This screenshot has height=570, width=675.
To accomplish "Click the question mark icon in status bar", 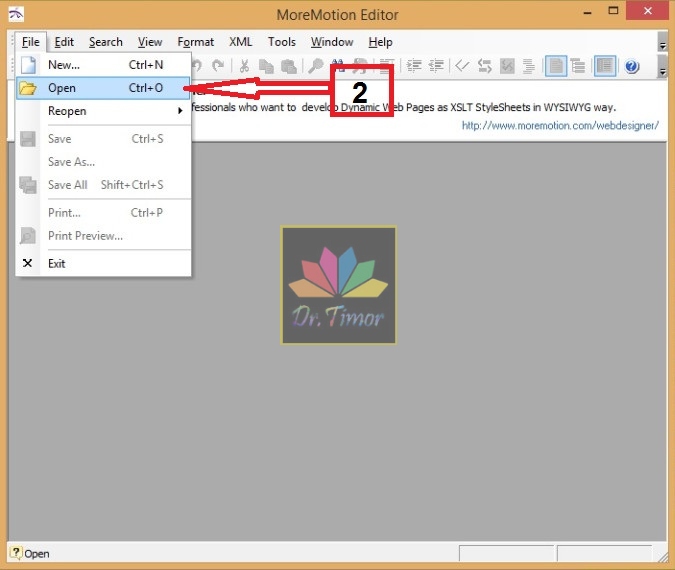I will [15, 552].
